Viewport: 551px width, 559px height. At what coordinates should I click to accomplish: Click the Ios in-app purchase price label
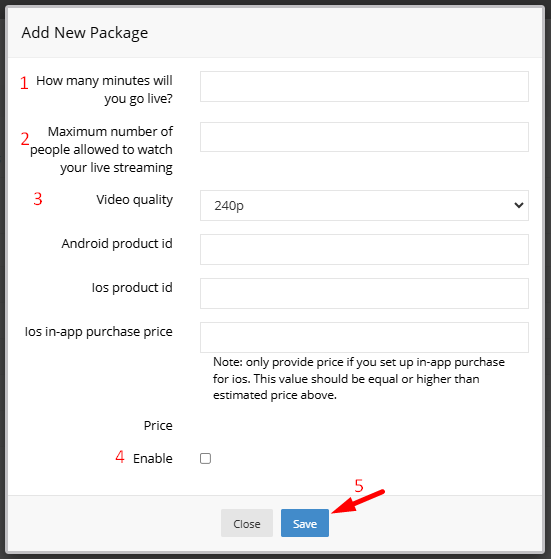click(98, 332)
